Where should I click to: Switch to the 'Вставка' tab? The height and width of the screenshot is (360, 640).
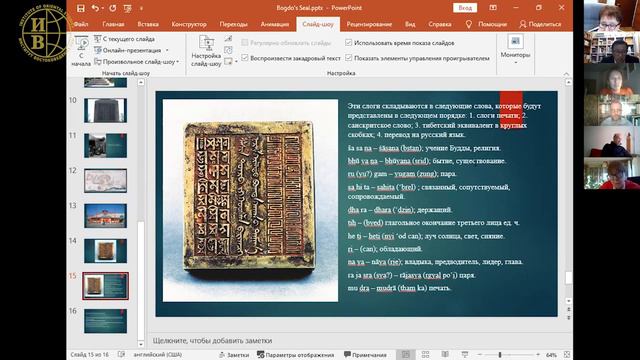tap(148, 24)
